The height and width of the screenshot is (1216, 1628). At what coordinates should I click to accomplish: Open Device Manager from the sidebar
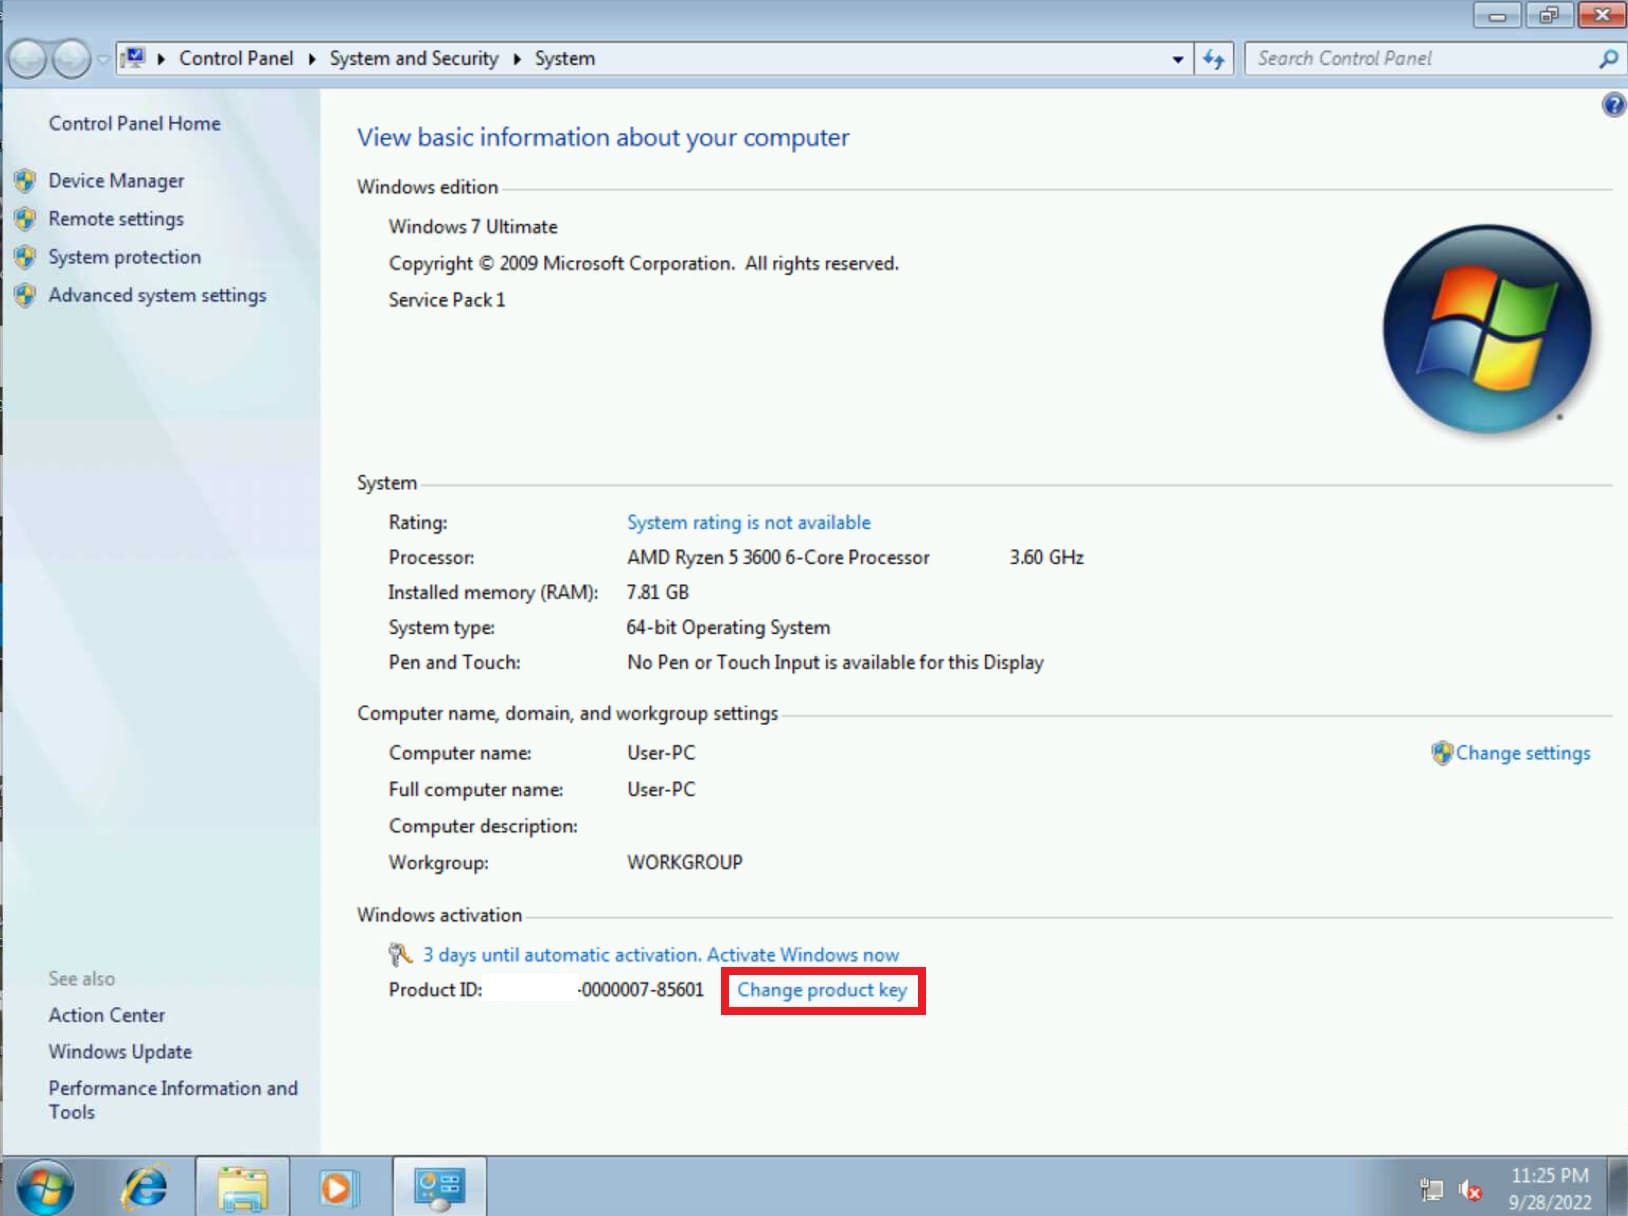pyautogui.click(x=116, y=181)
